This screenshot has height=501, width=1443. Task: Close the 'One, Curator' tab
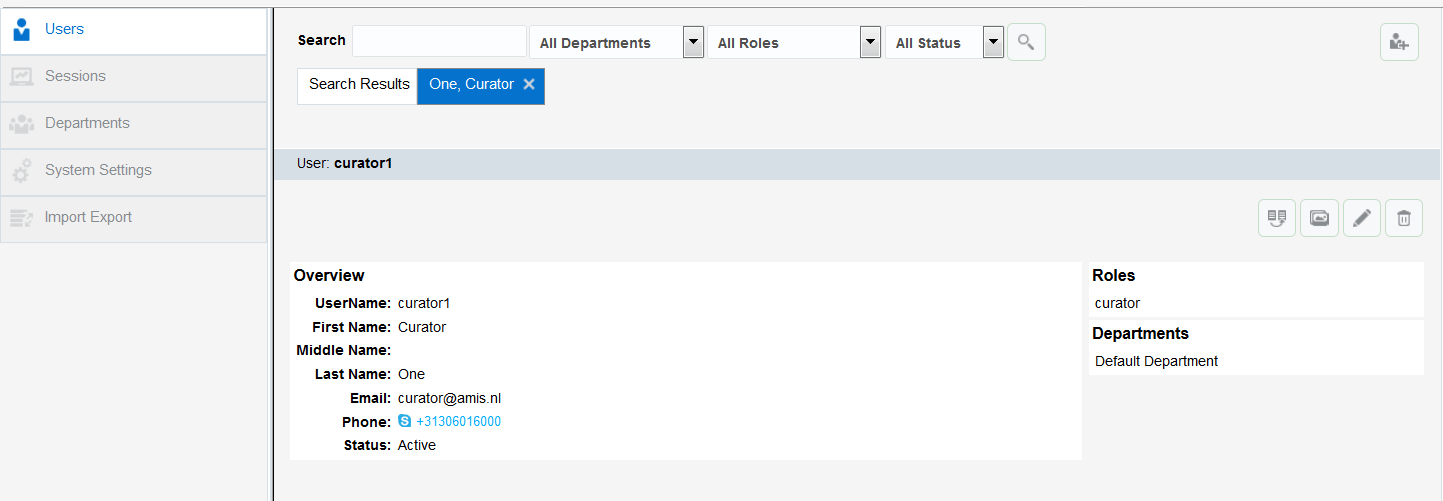(529, 85)
